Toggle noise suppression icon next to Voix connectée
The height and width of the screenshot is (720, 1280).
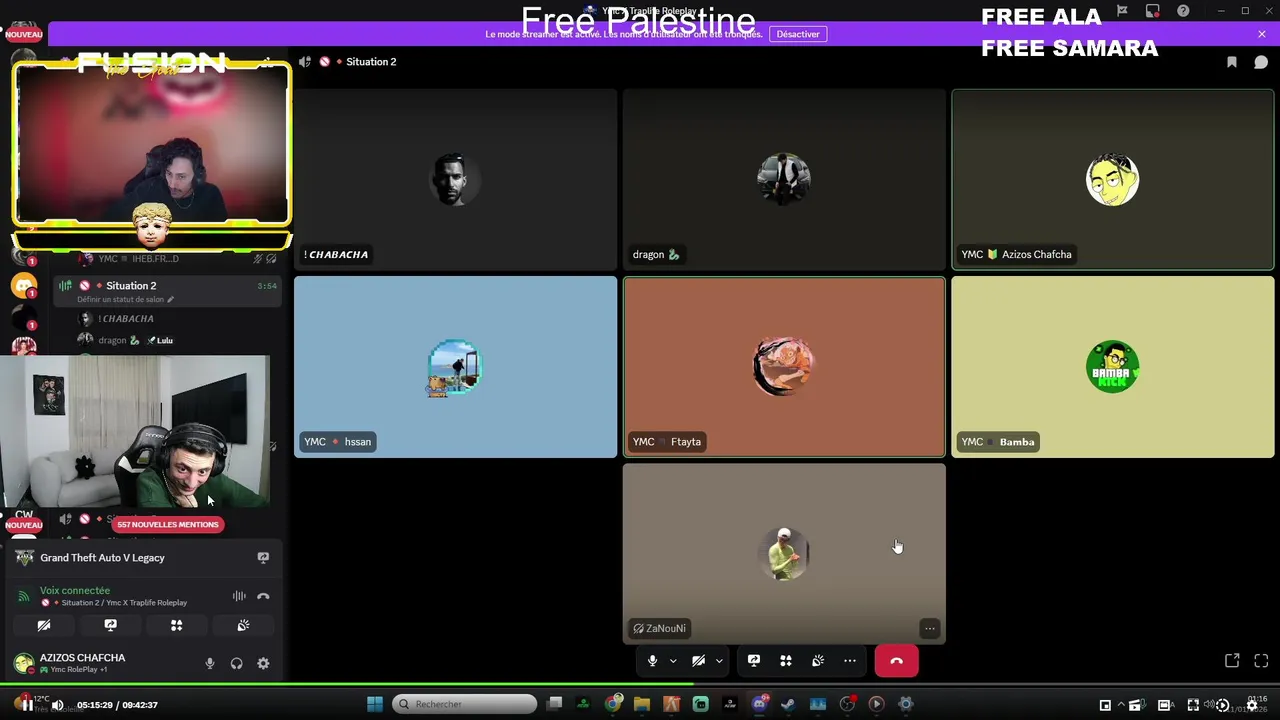tap(239, 596)
